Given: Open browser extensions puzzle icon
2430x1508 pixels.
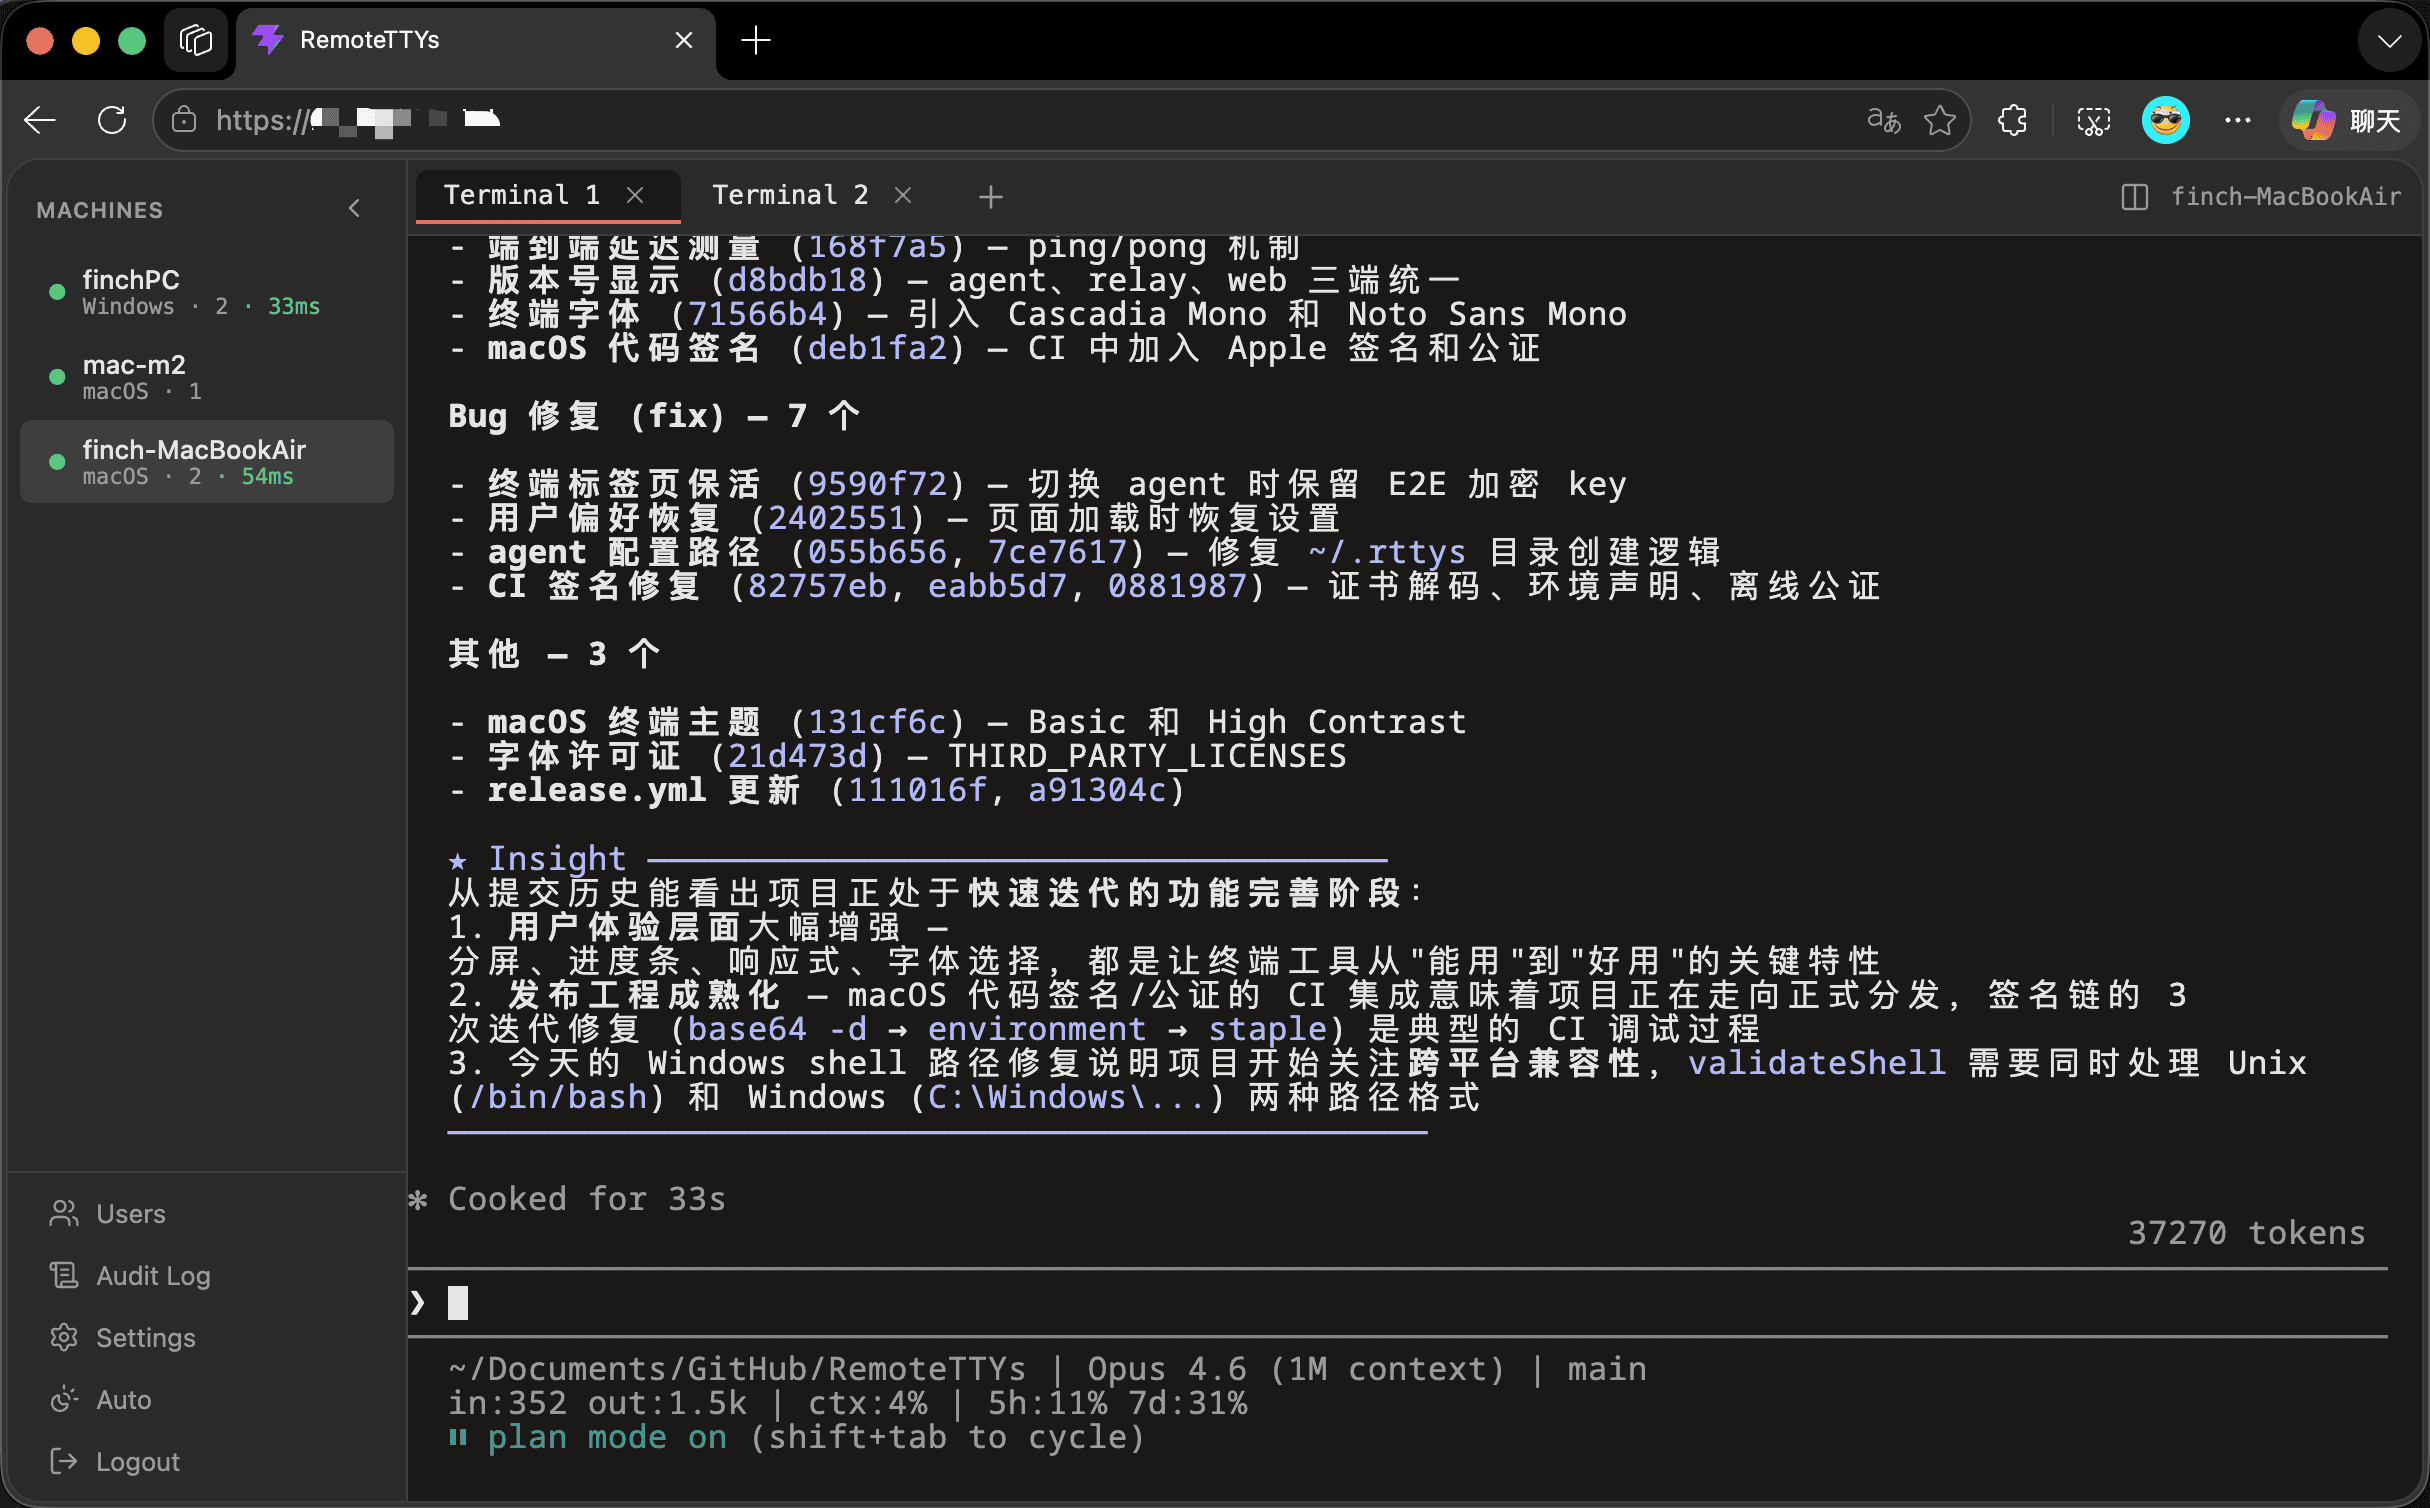Looking at the screenshot, I should click(2013, 121).
